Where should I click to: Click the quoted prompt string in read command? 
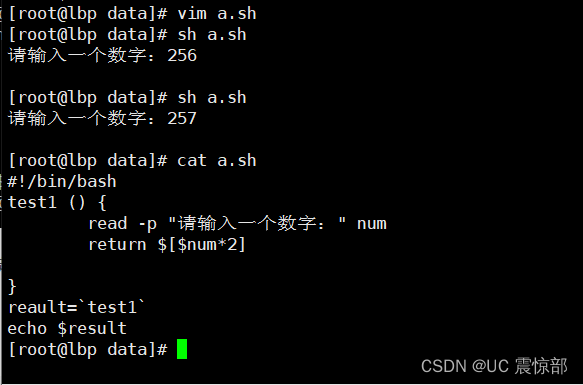tap(257, 224)
